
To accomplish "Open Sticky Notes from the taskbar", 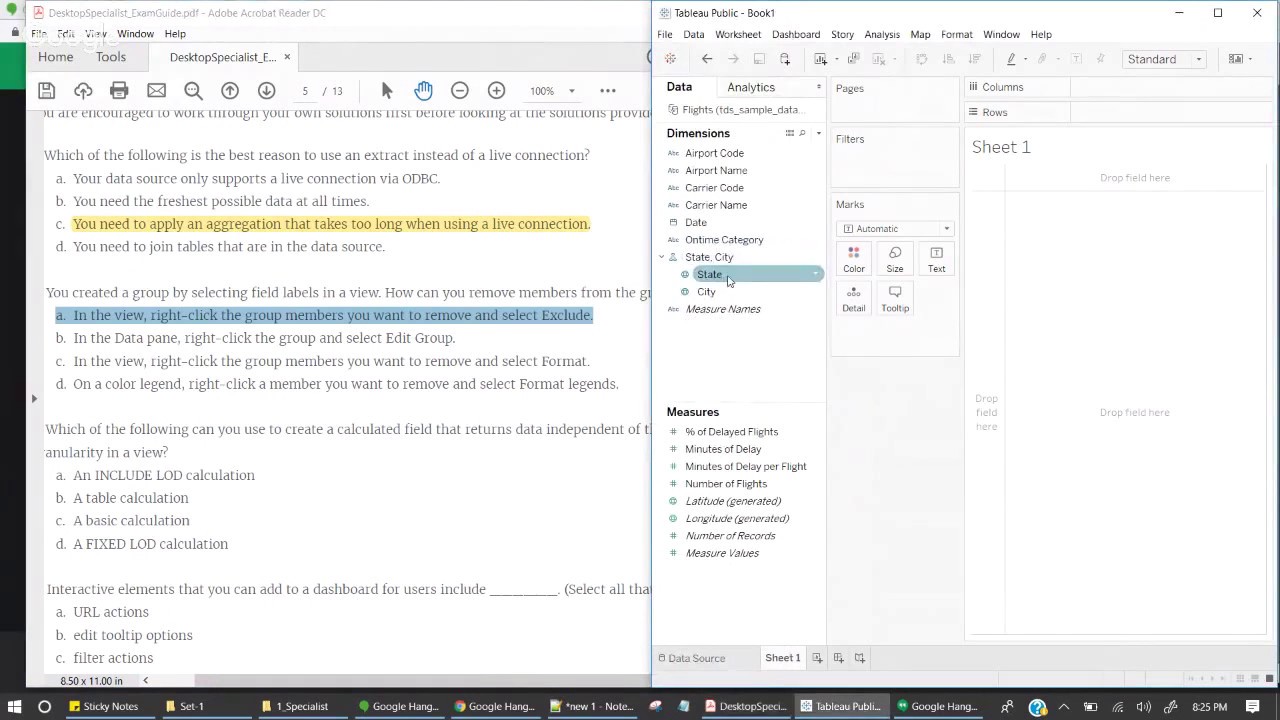I will coord(104,706).
